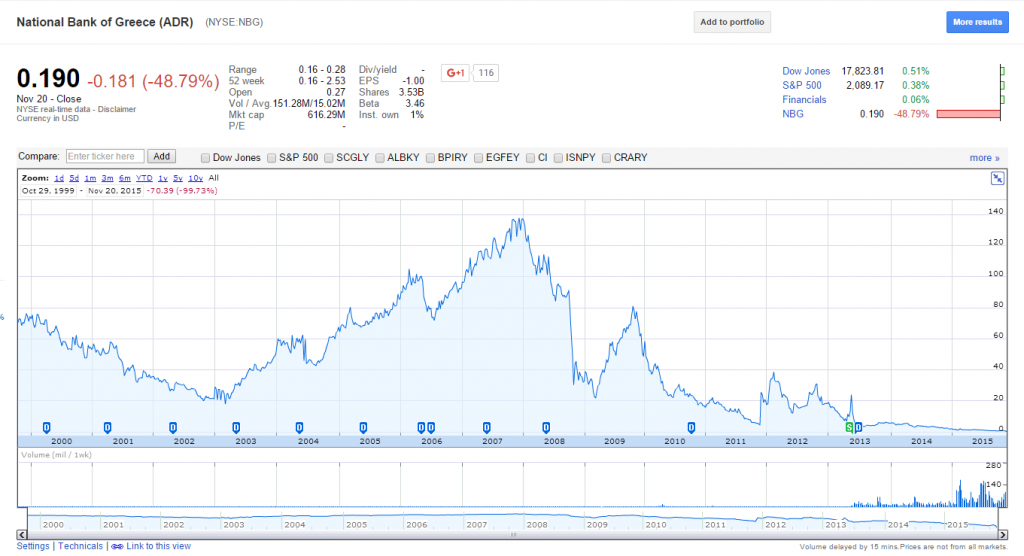Set chart zoom to 6m

(x=125, y=178)
